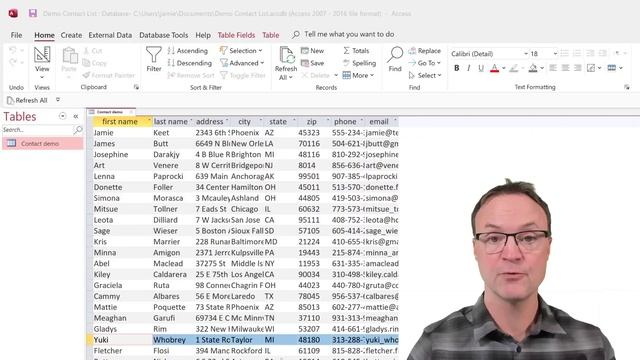Image resolution: width=640 pixels, height=360 pixels.
Task: Open the Table Fields tab
Action: (236, 35)
